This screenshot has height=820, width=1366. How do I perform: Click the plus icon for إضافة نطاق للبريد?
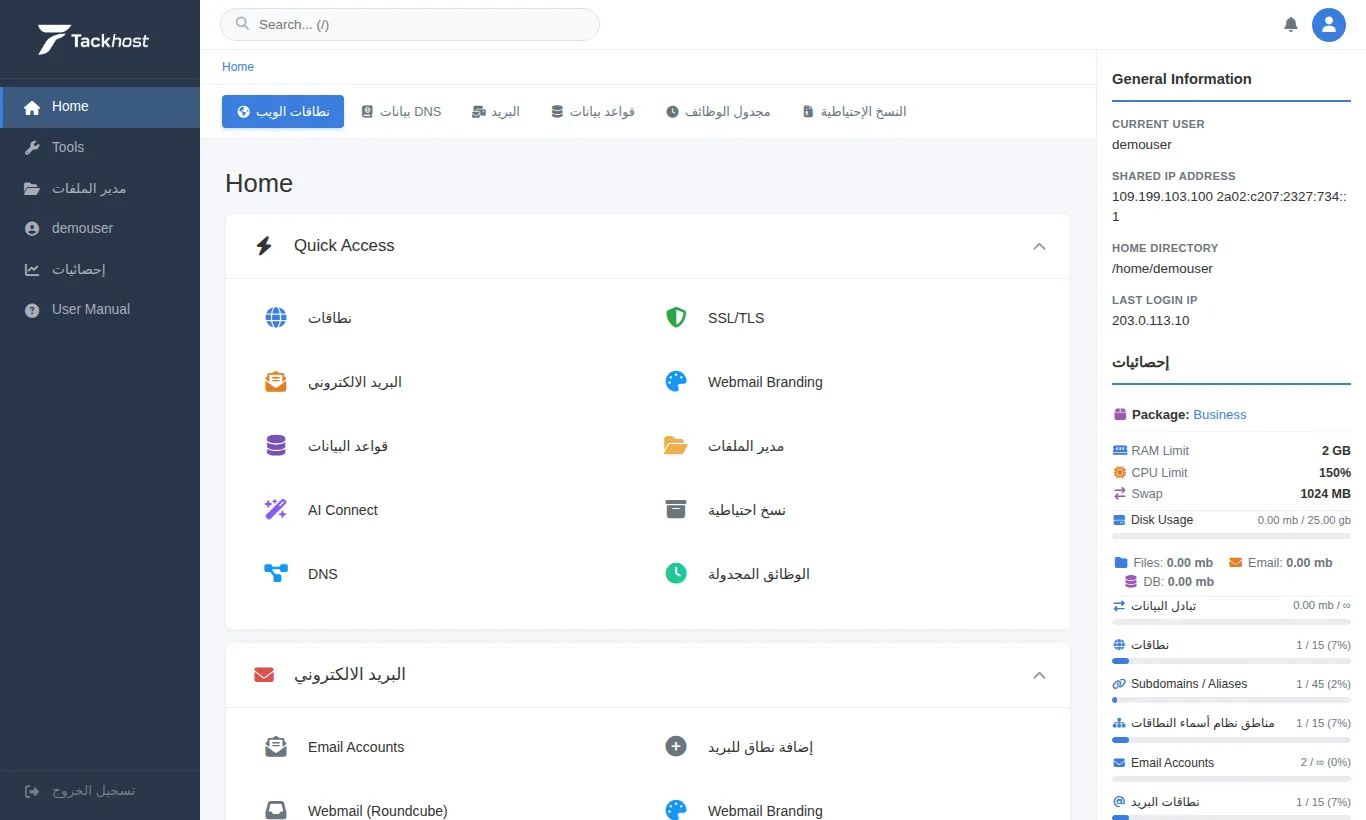click(676, 747)
